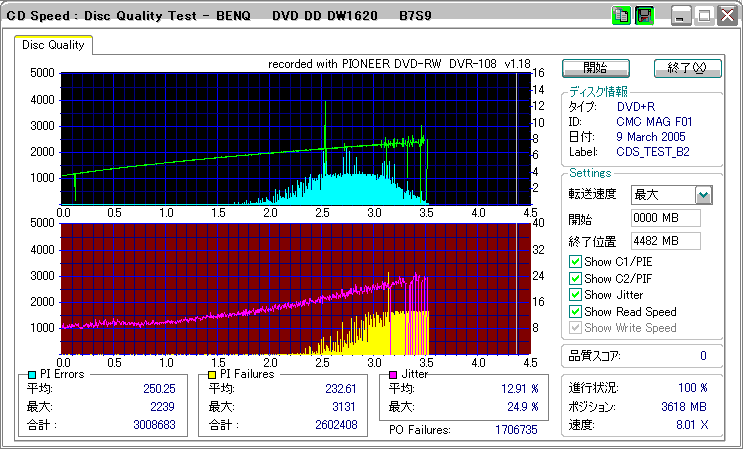Image resolution: width=743 pixels, height=449 pixels.
Task: Click the 終了 exit button
Action: tap(688, 68)
